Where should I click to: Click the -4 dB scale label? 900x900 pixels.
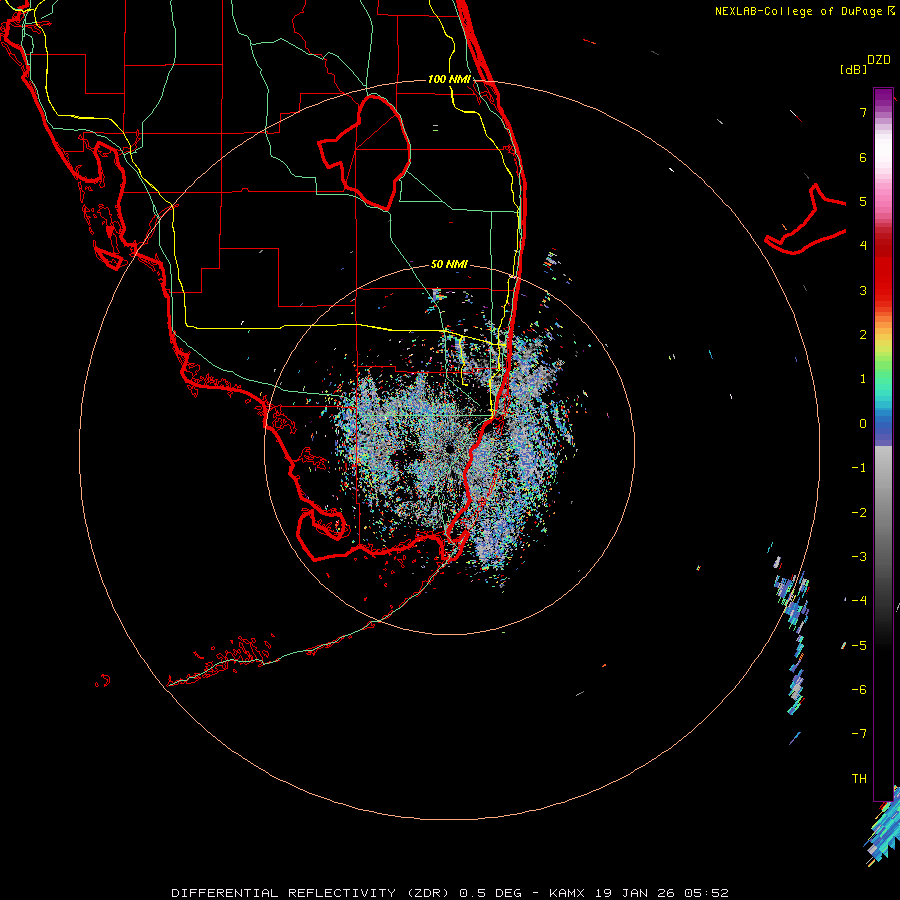pyautogui.click(x=859, y=600)
